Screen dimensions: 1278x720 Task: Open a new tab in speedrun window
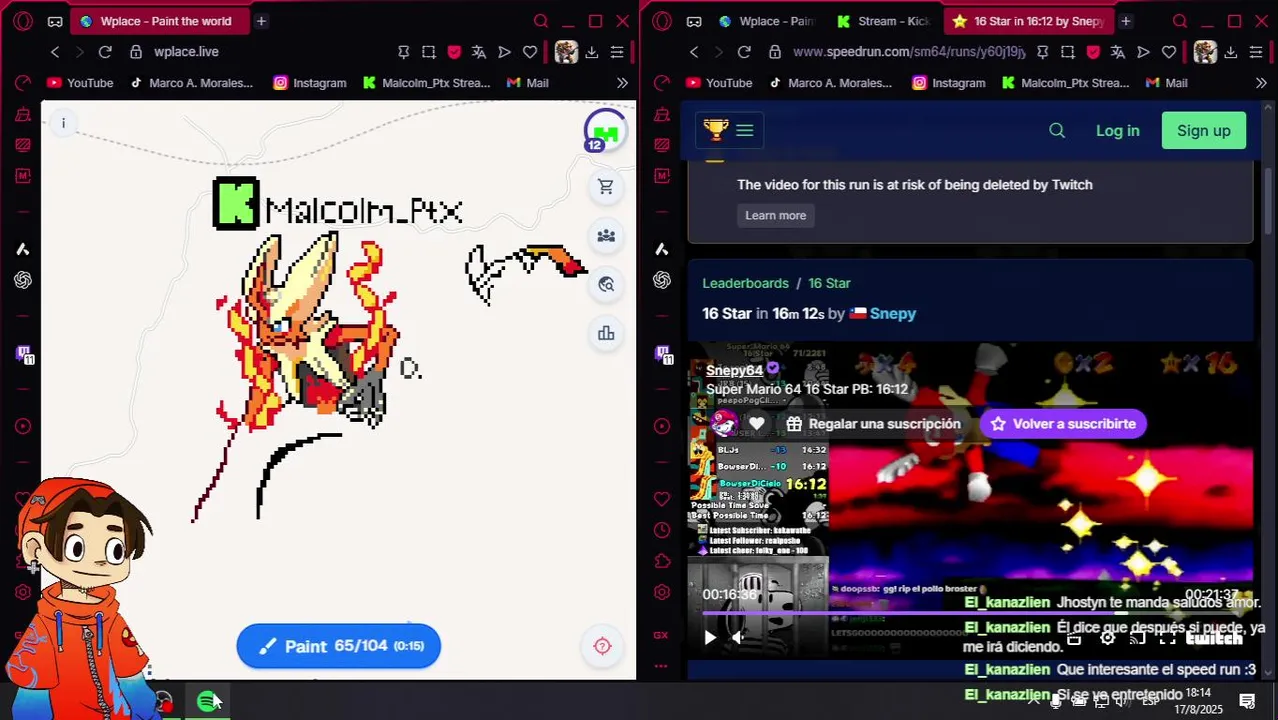[x=1125, y=21]
